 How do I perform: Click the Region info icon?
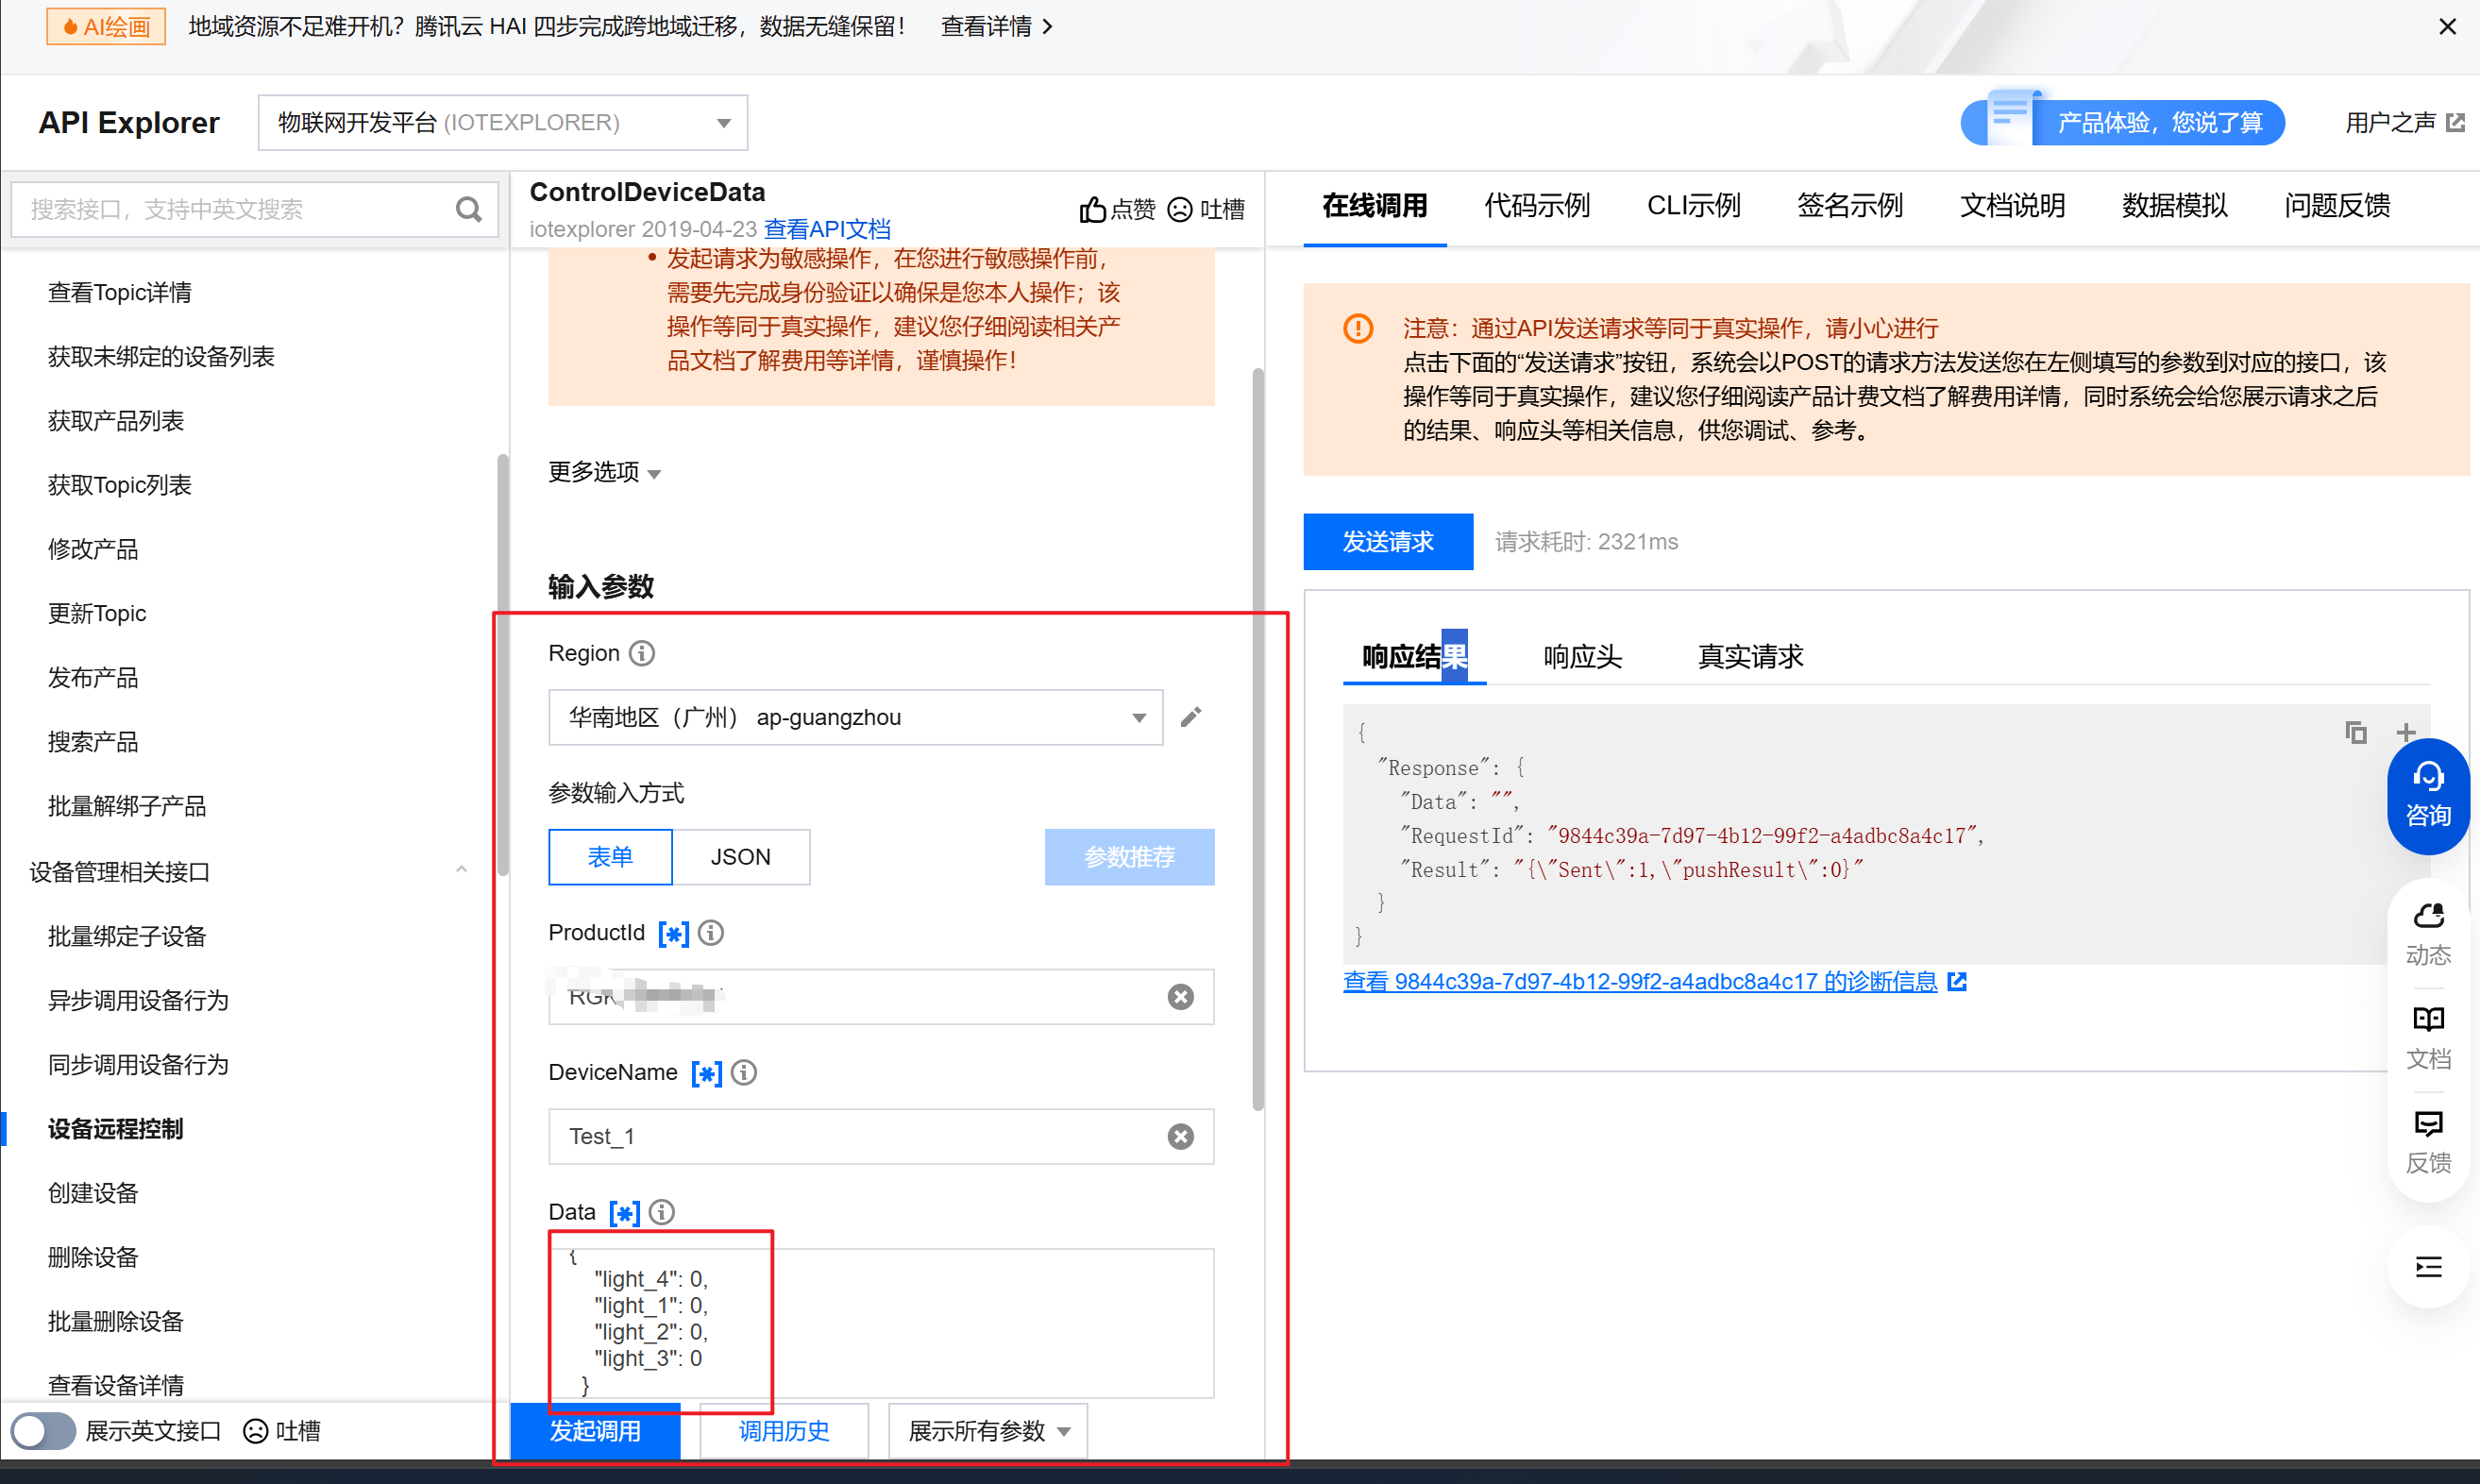coord(642,653)
